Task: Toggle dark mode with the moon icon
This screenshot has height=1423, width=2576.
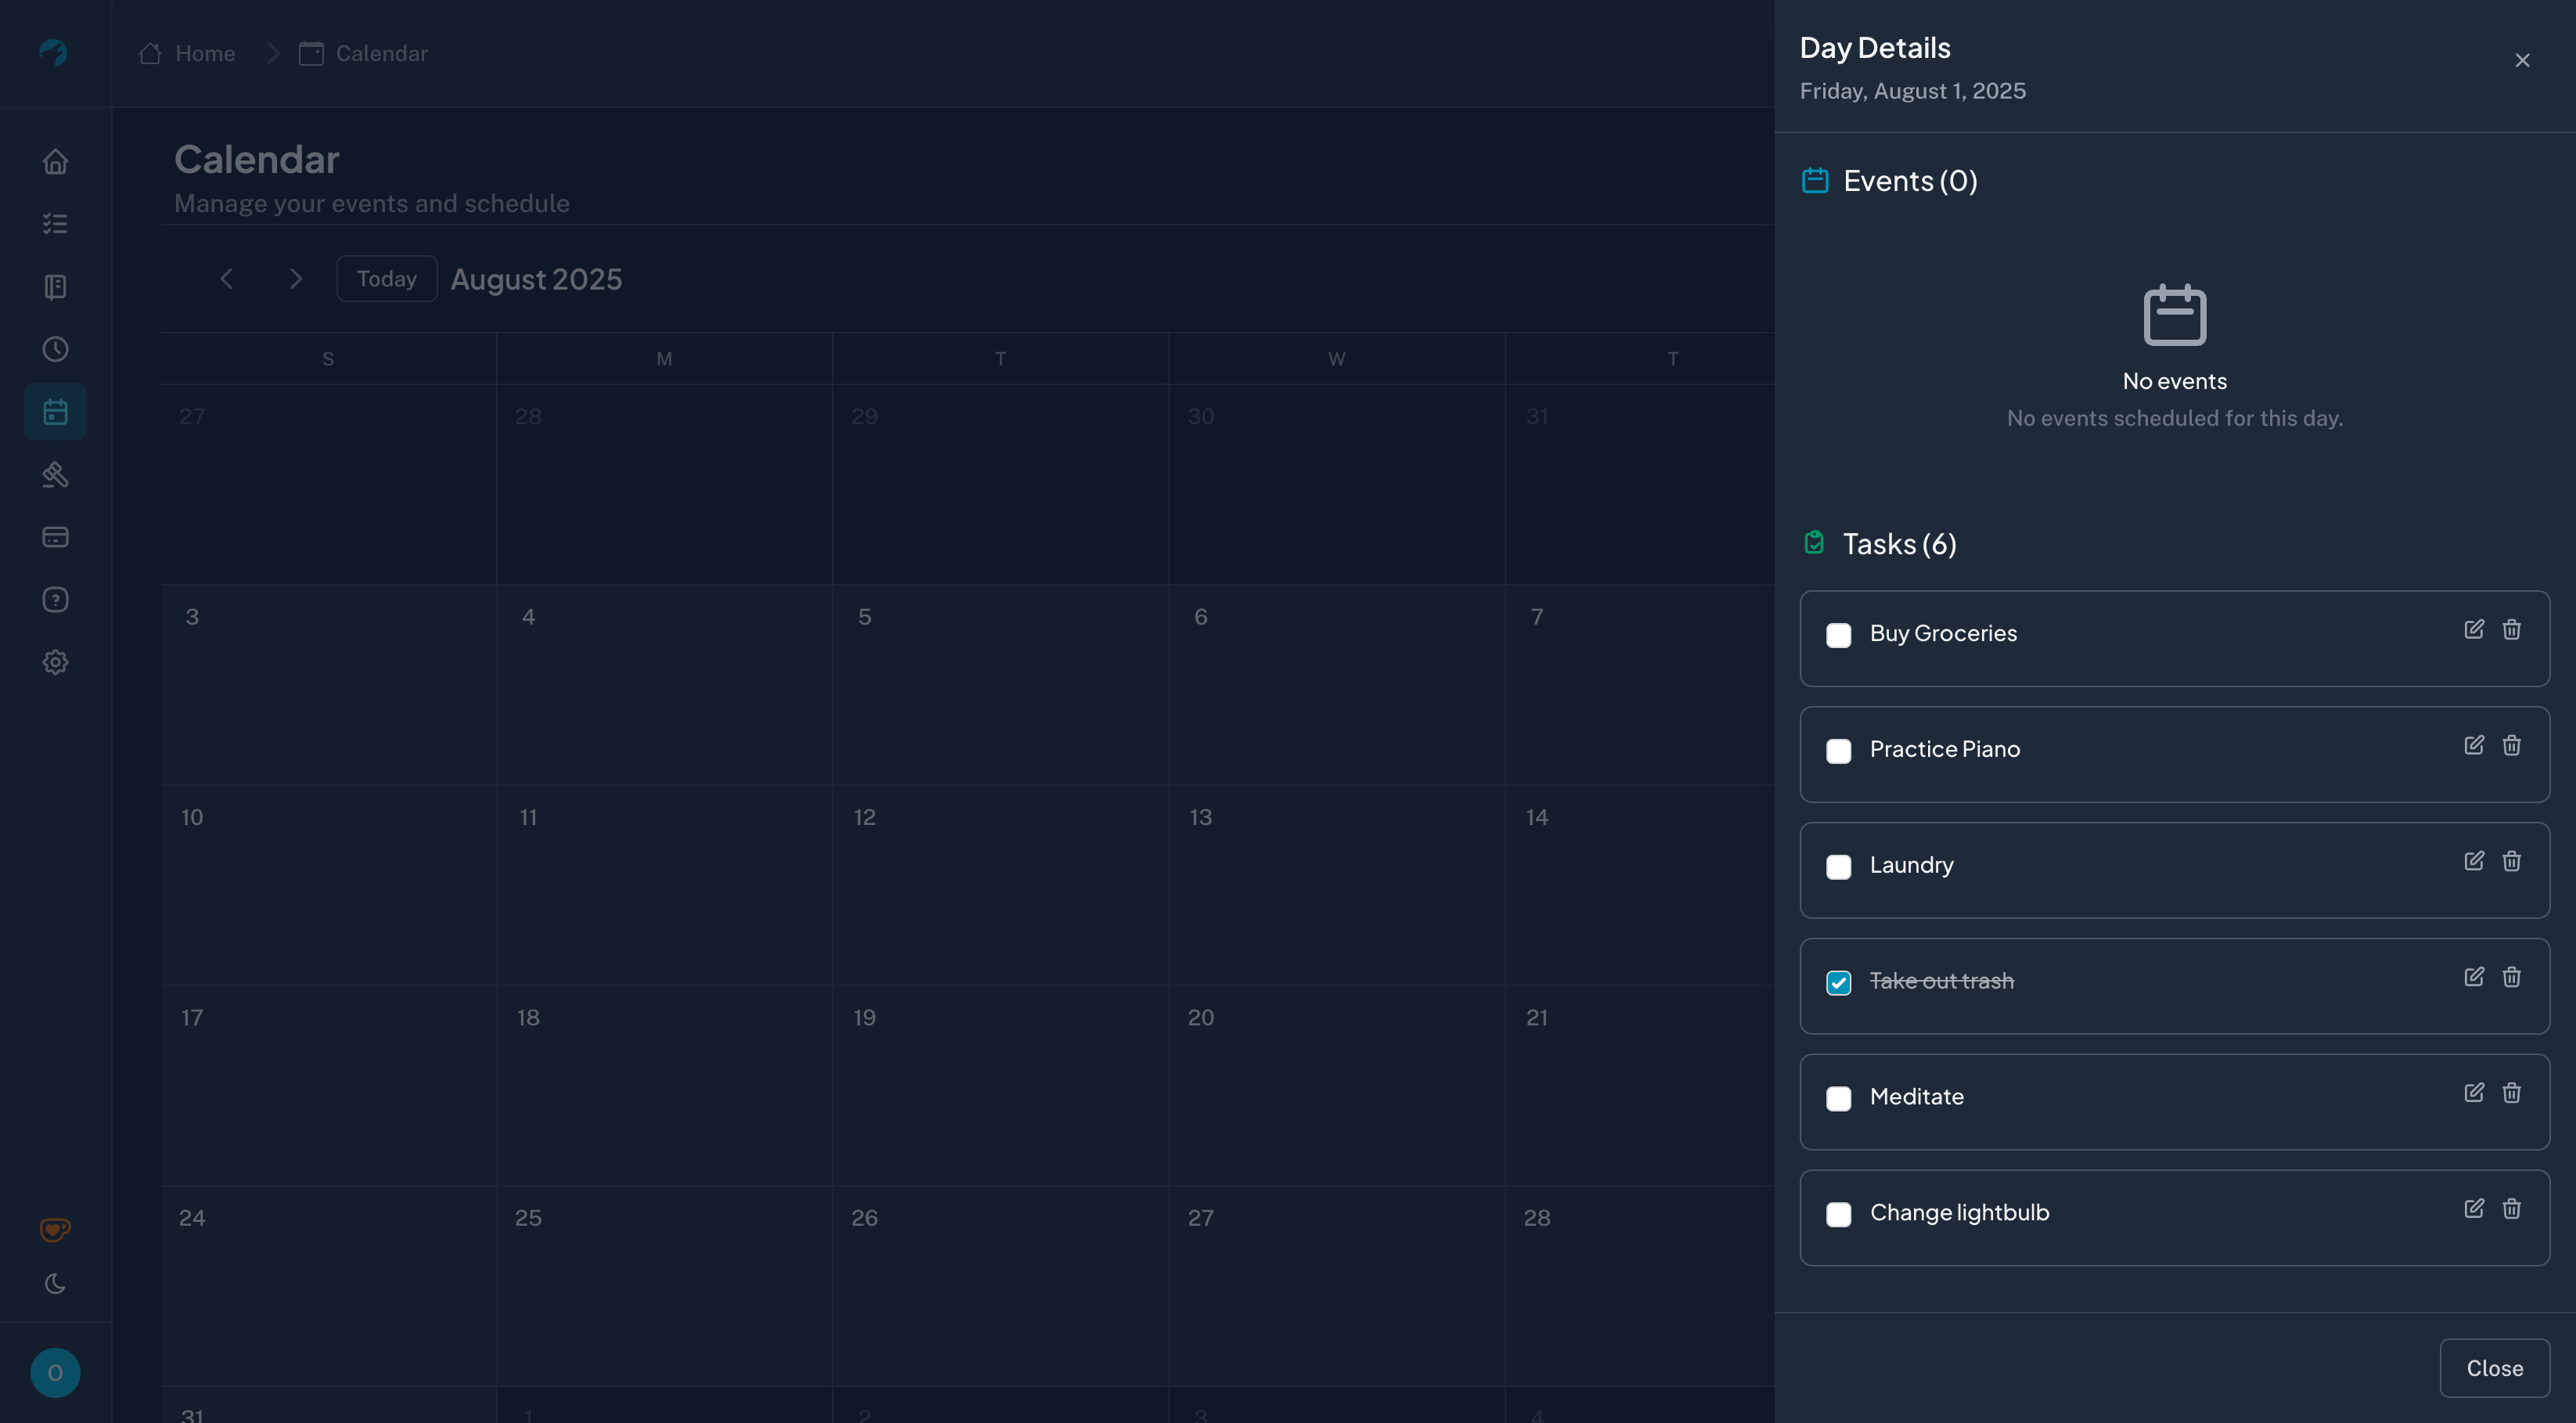Action: pos(55,1283)
